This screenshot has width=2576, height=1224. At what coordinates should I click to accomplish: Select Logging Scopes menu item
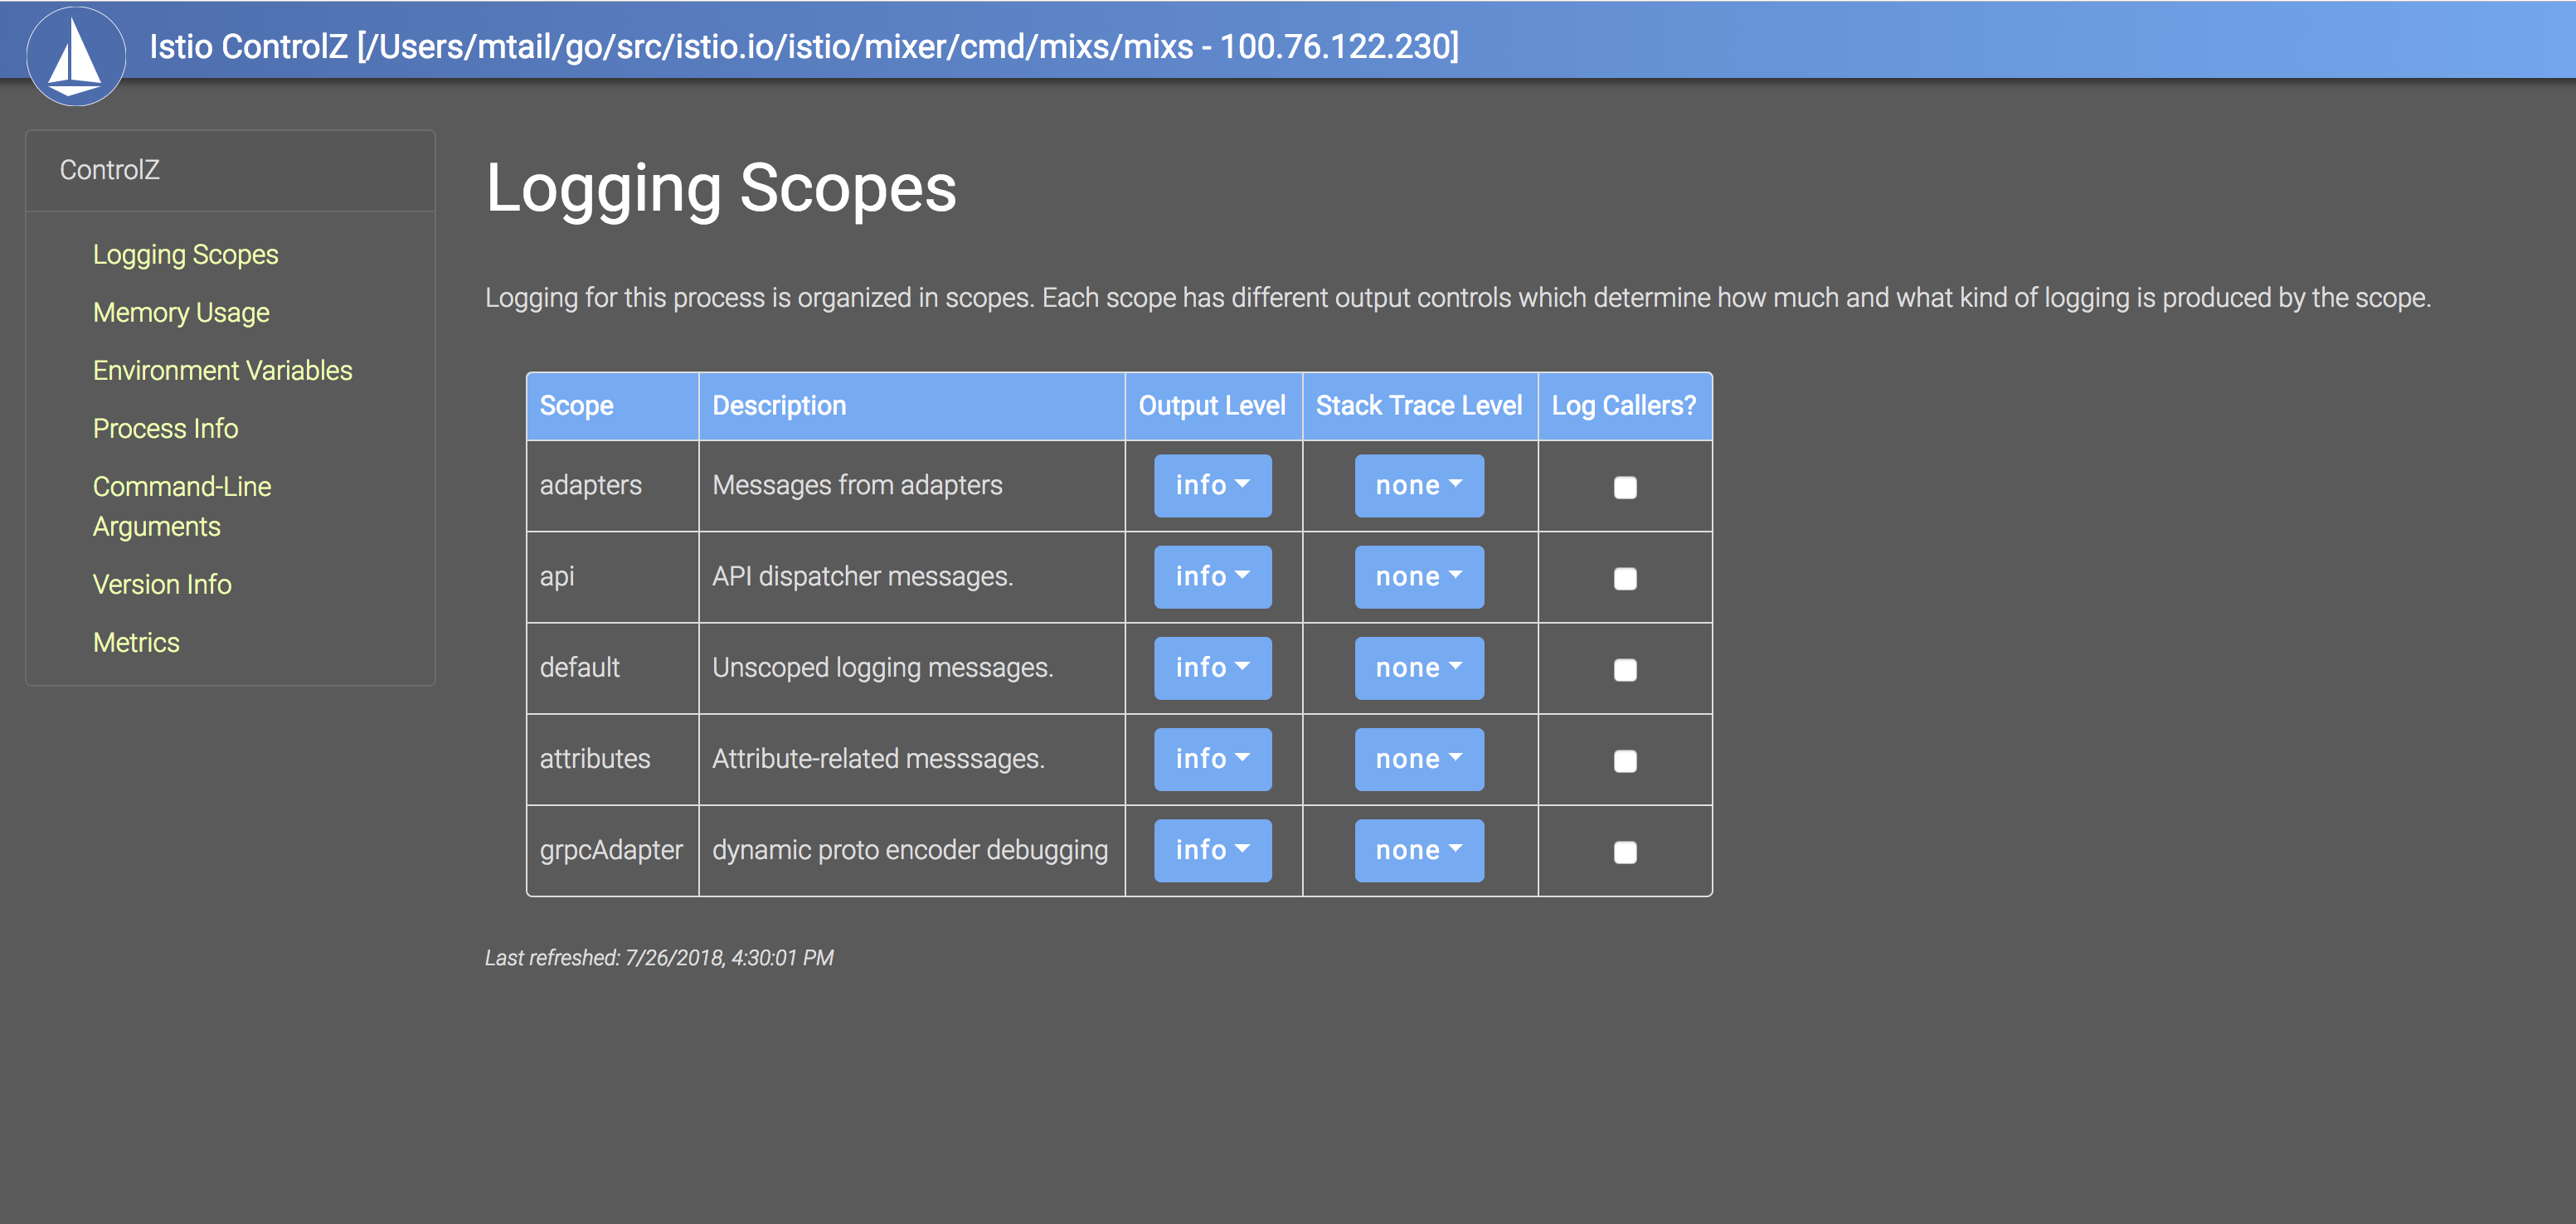point(186,253)
